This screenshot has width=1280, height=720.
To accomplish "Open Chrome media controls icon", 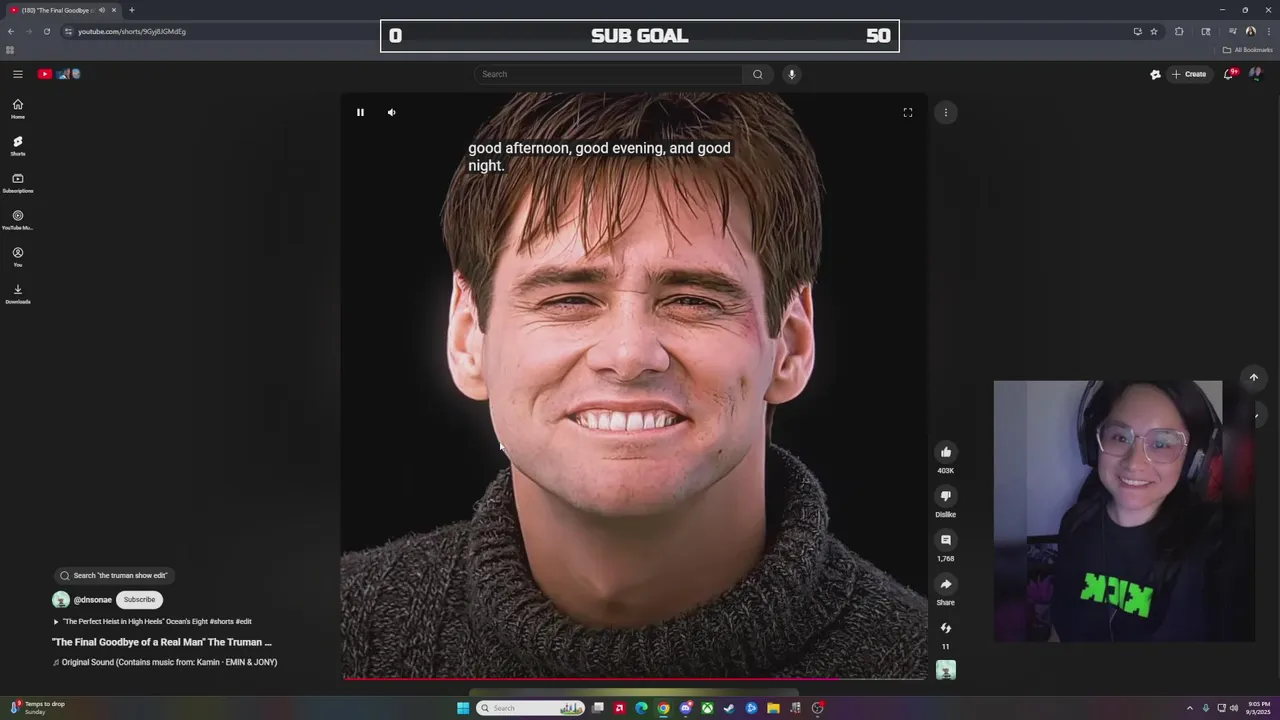I will pos(1233,31).
